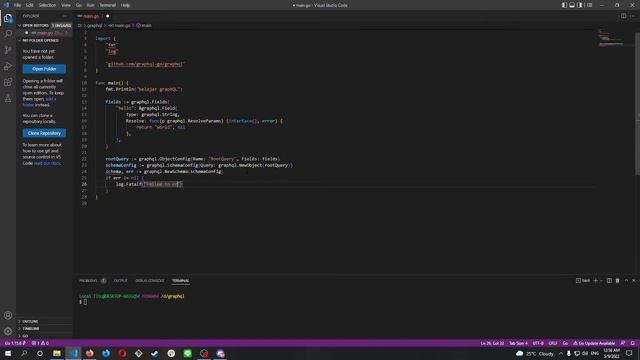
Task: Change UTF-8 encoding in status bar
Action: click(538, 343)
